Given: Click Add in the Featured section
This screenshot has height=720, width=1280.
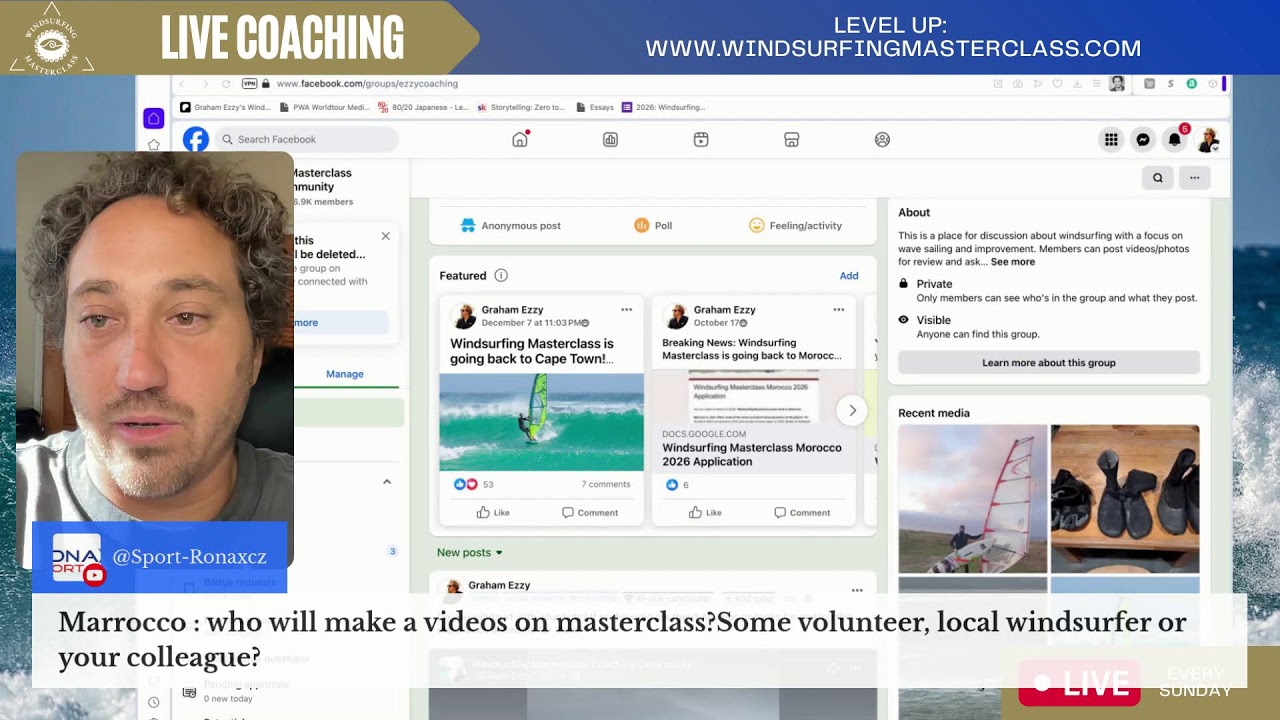Looking at the screenshot, I should point(849,276).
